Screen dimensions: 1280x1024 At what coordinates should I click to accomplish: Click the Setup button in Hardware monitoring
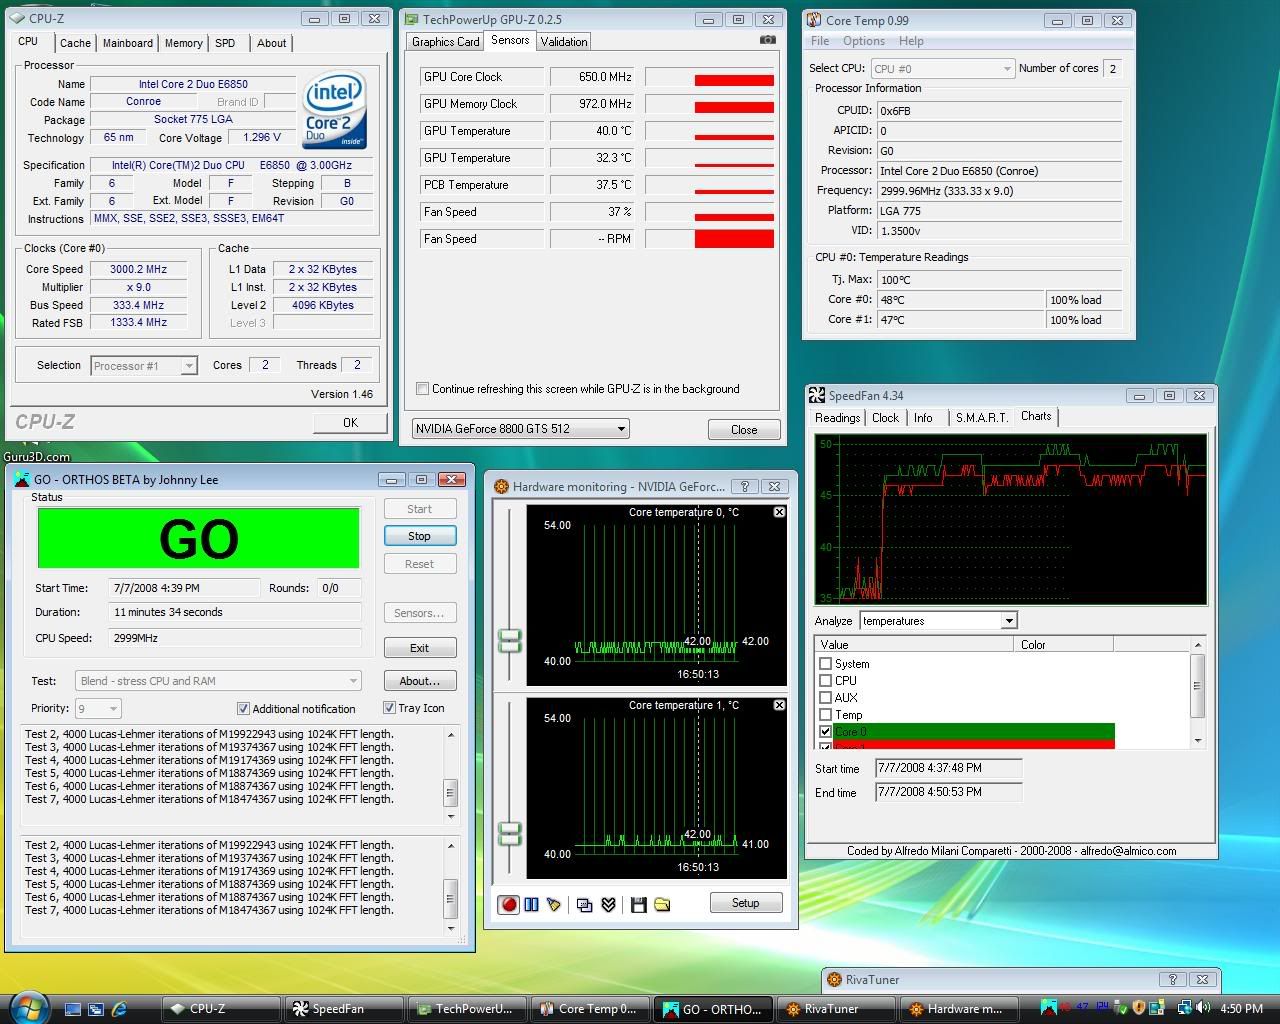[746, 903]
